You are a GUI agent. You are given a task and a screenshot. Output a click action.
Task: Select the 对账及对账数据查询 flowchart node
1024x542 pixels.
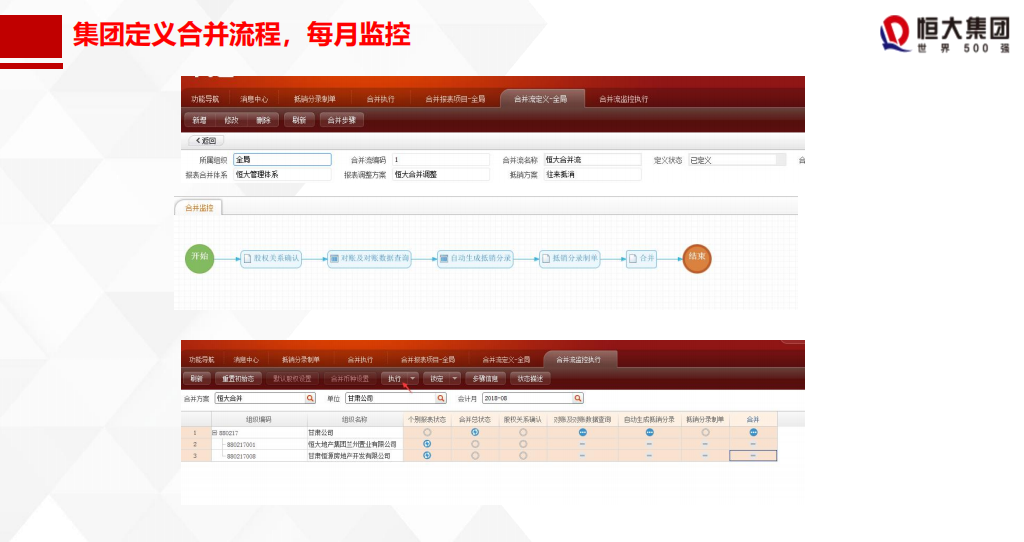pos(369,259)
